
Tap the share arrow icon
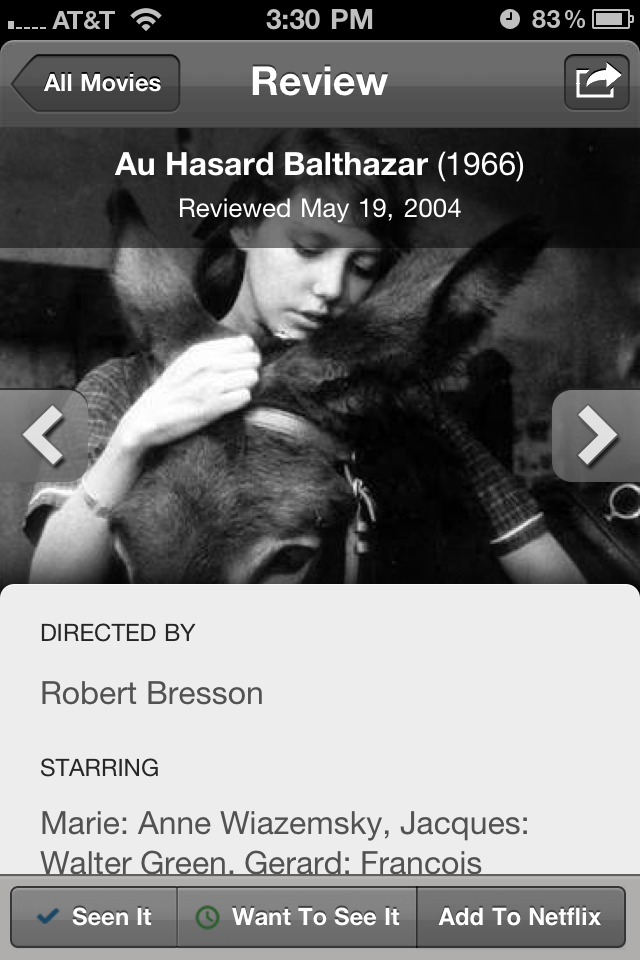[597, 82]
